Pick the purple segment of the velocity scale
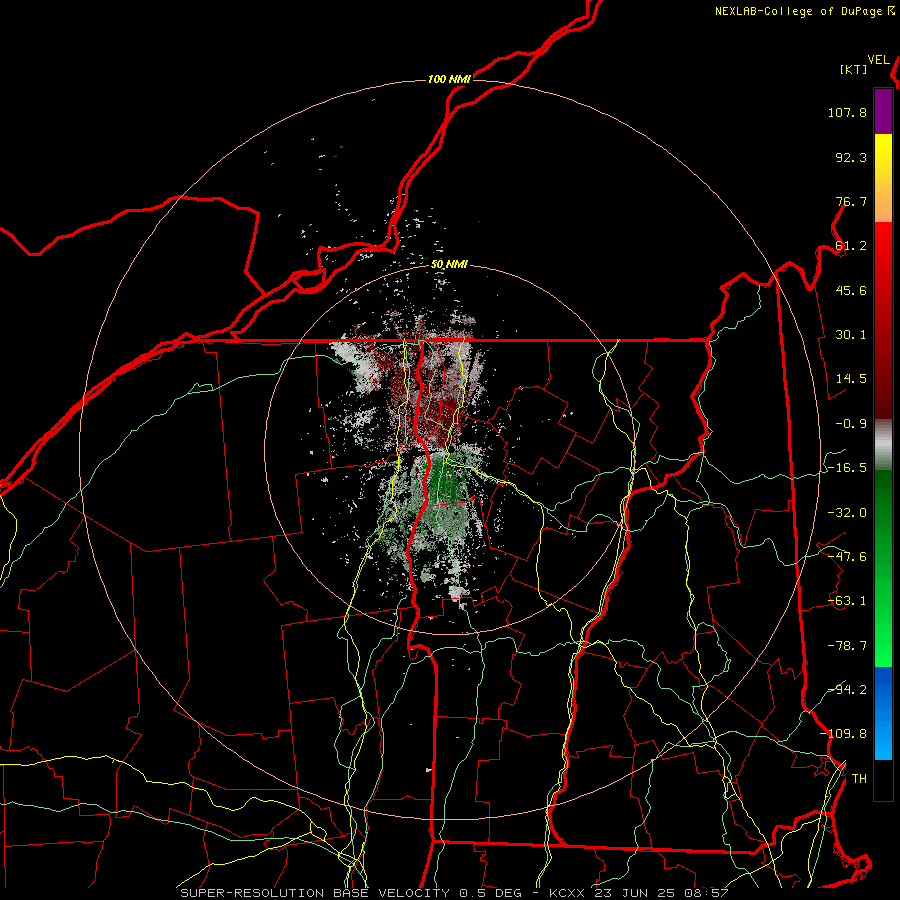 pyautogui.click(x=883, y=111)
